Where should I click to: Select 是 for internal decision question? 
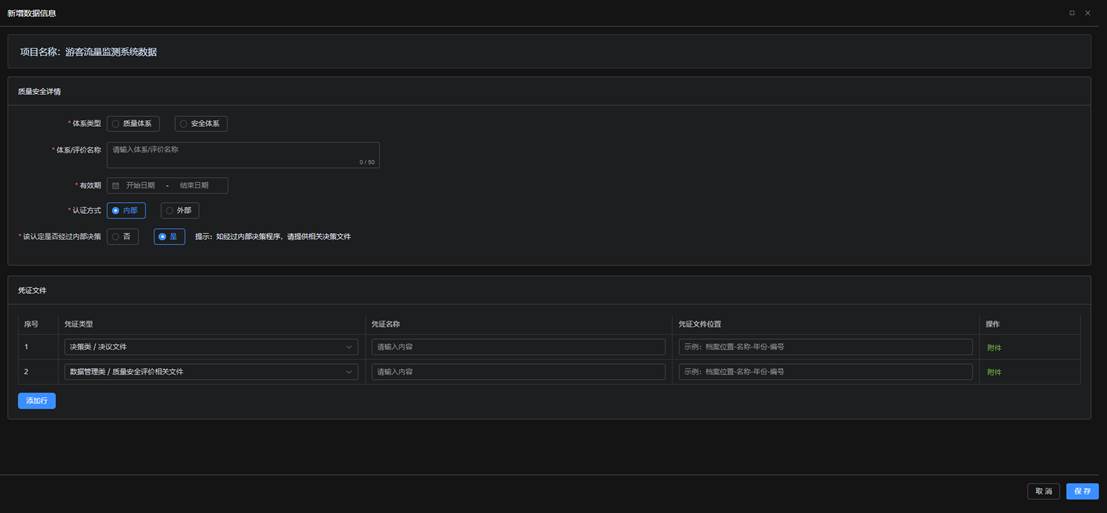(x=169, y=237)
